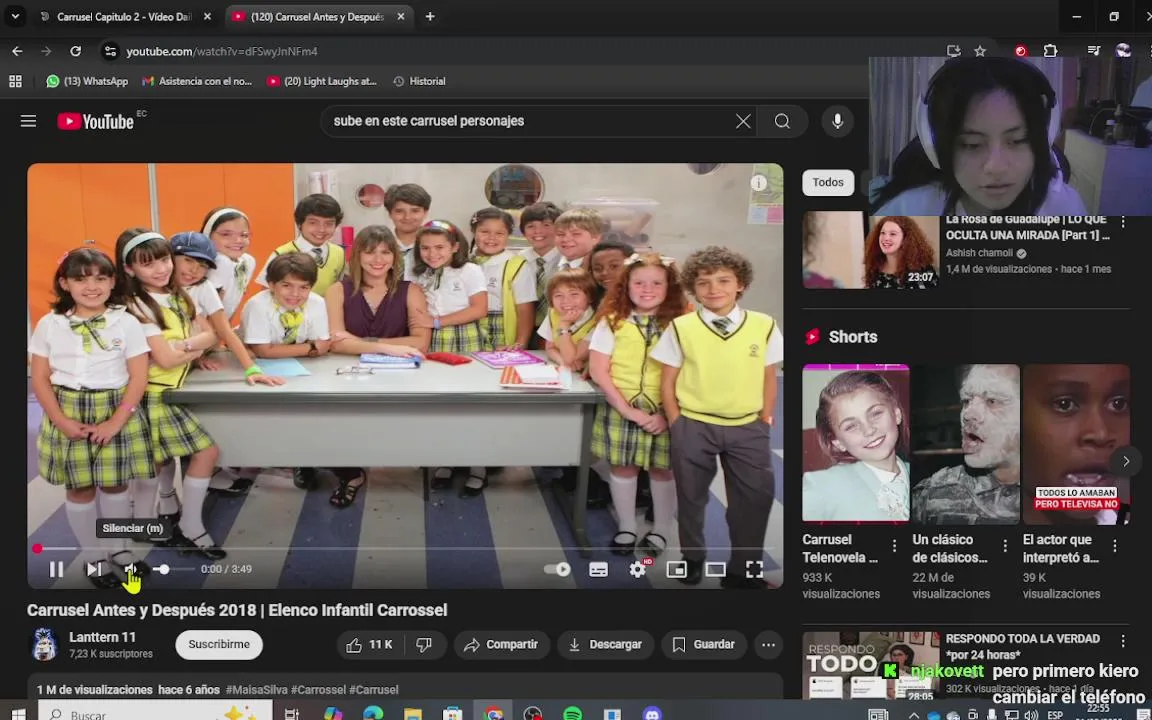Screen dimensions: 1152x720
Task: Open the WhatsApp bookmark
Action: (x=87, y=82)
